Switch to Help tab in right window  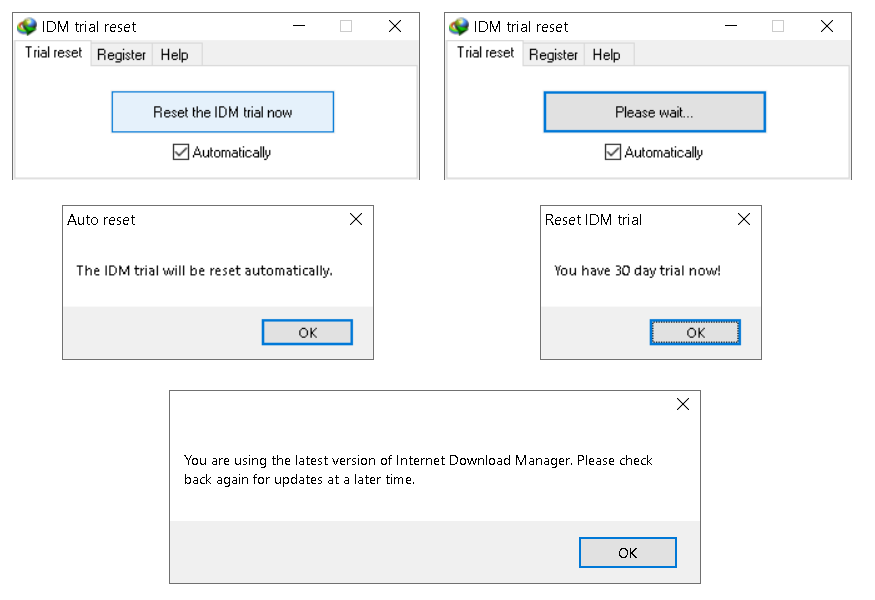point(606,55)
